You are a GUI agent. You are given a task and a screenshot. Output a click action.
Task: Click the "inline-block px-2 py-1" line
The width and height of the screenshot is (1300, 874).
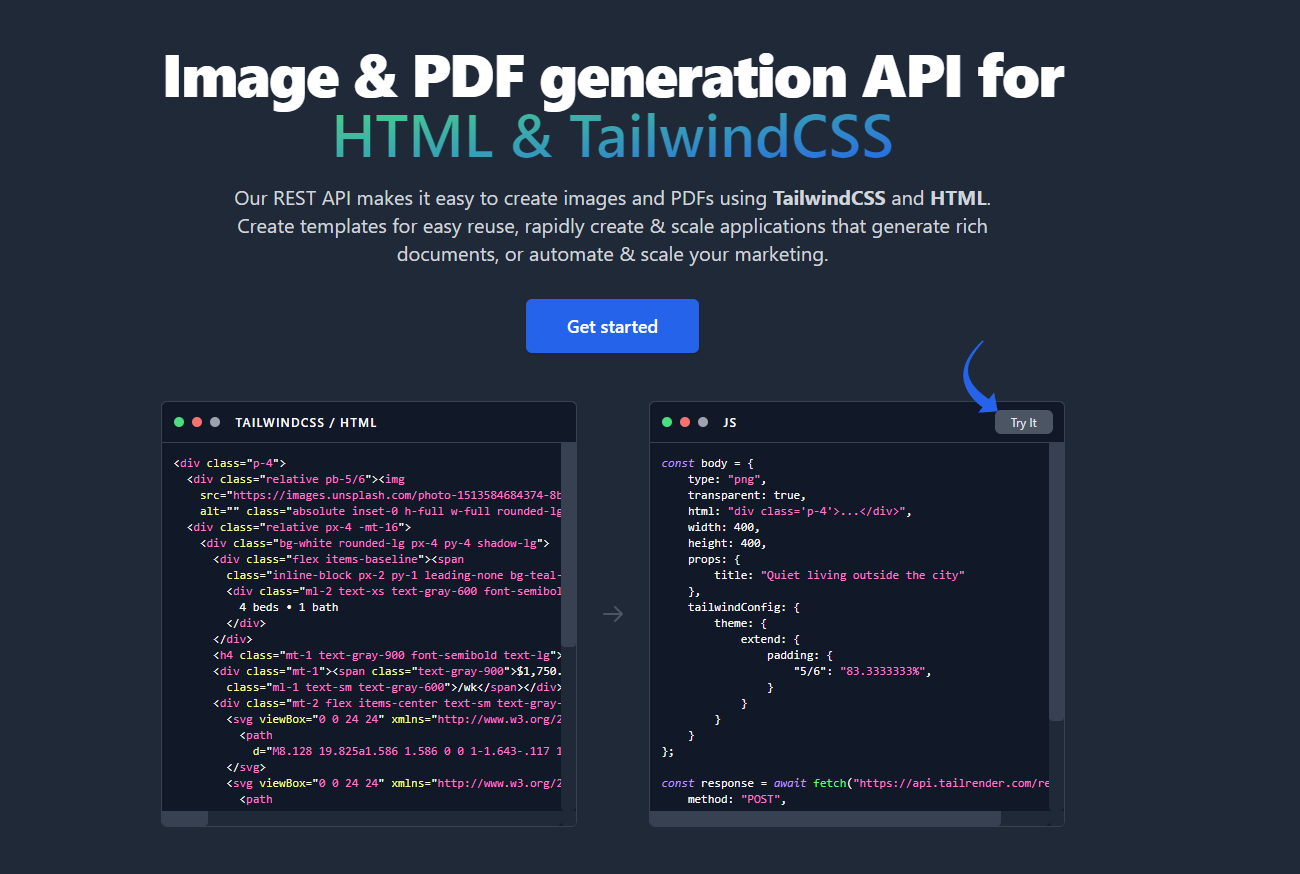(394, 575)
